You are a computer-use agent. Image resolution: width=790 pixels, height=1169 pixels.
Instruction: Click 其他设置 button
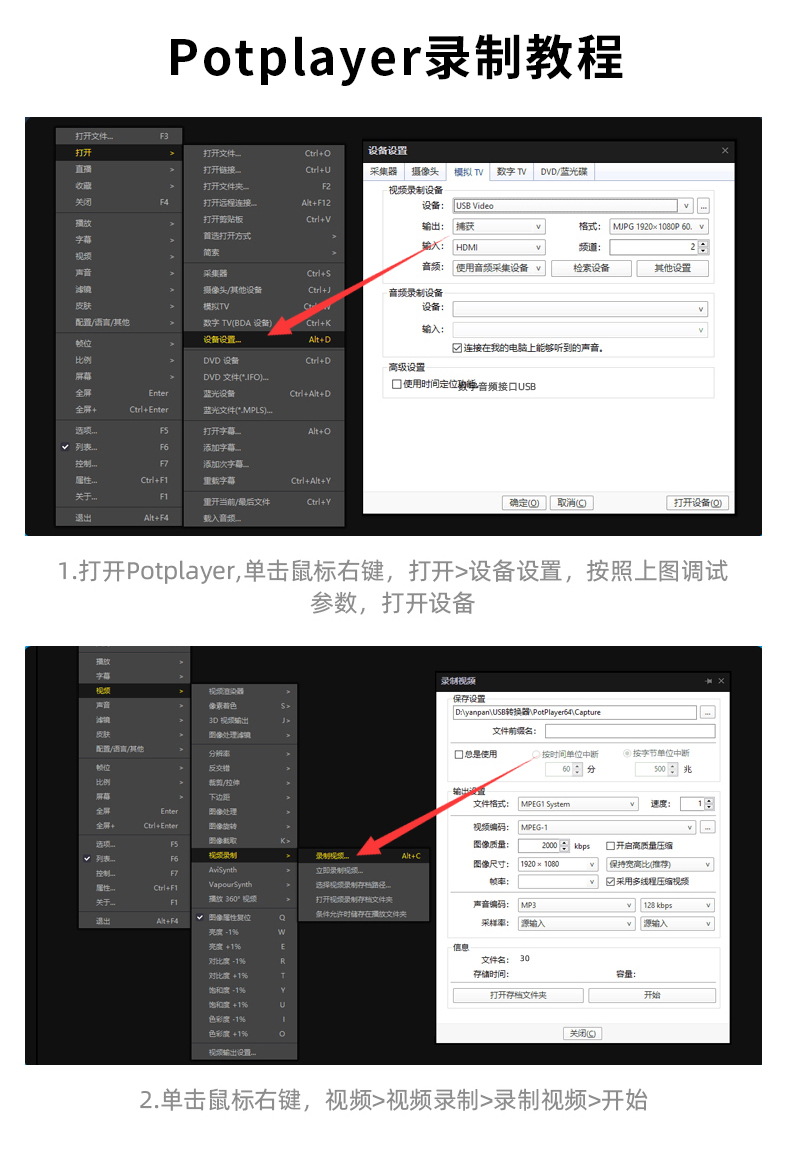[672, 268]
